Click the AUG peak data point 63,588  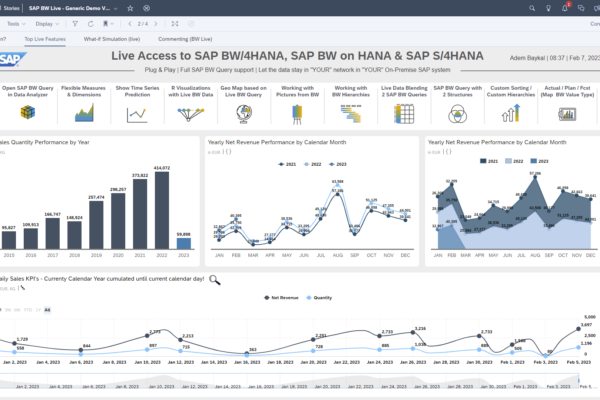pyautogui.click(x=338, y=185)
